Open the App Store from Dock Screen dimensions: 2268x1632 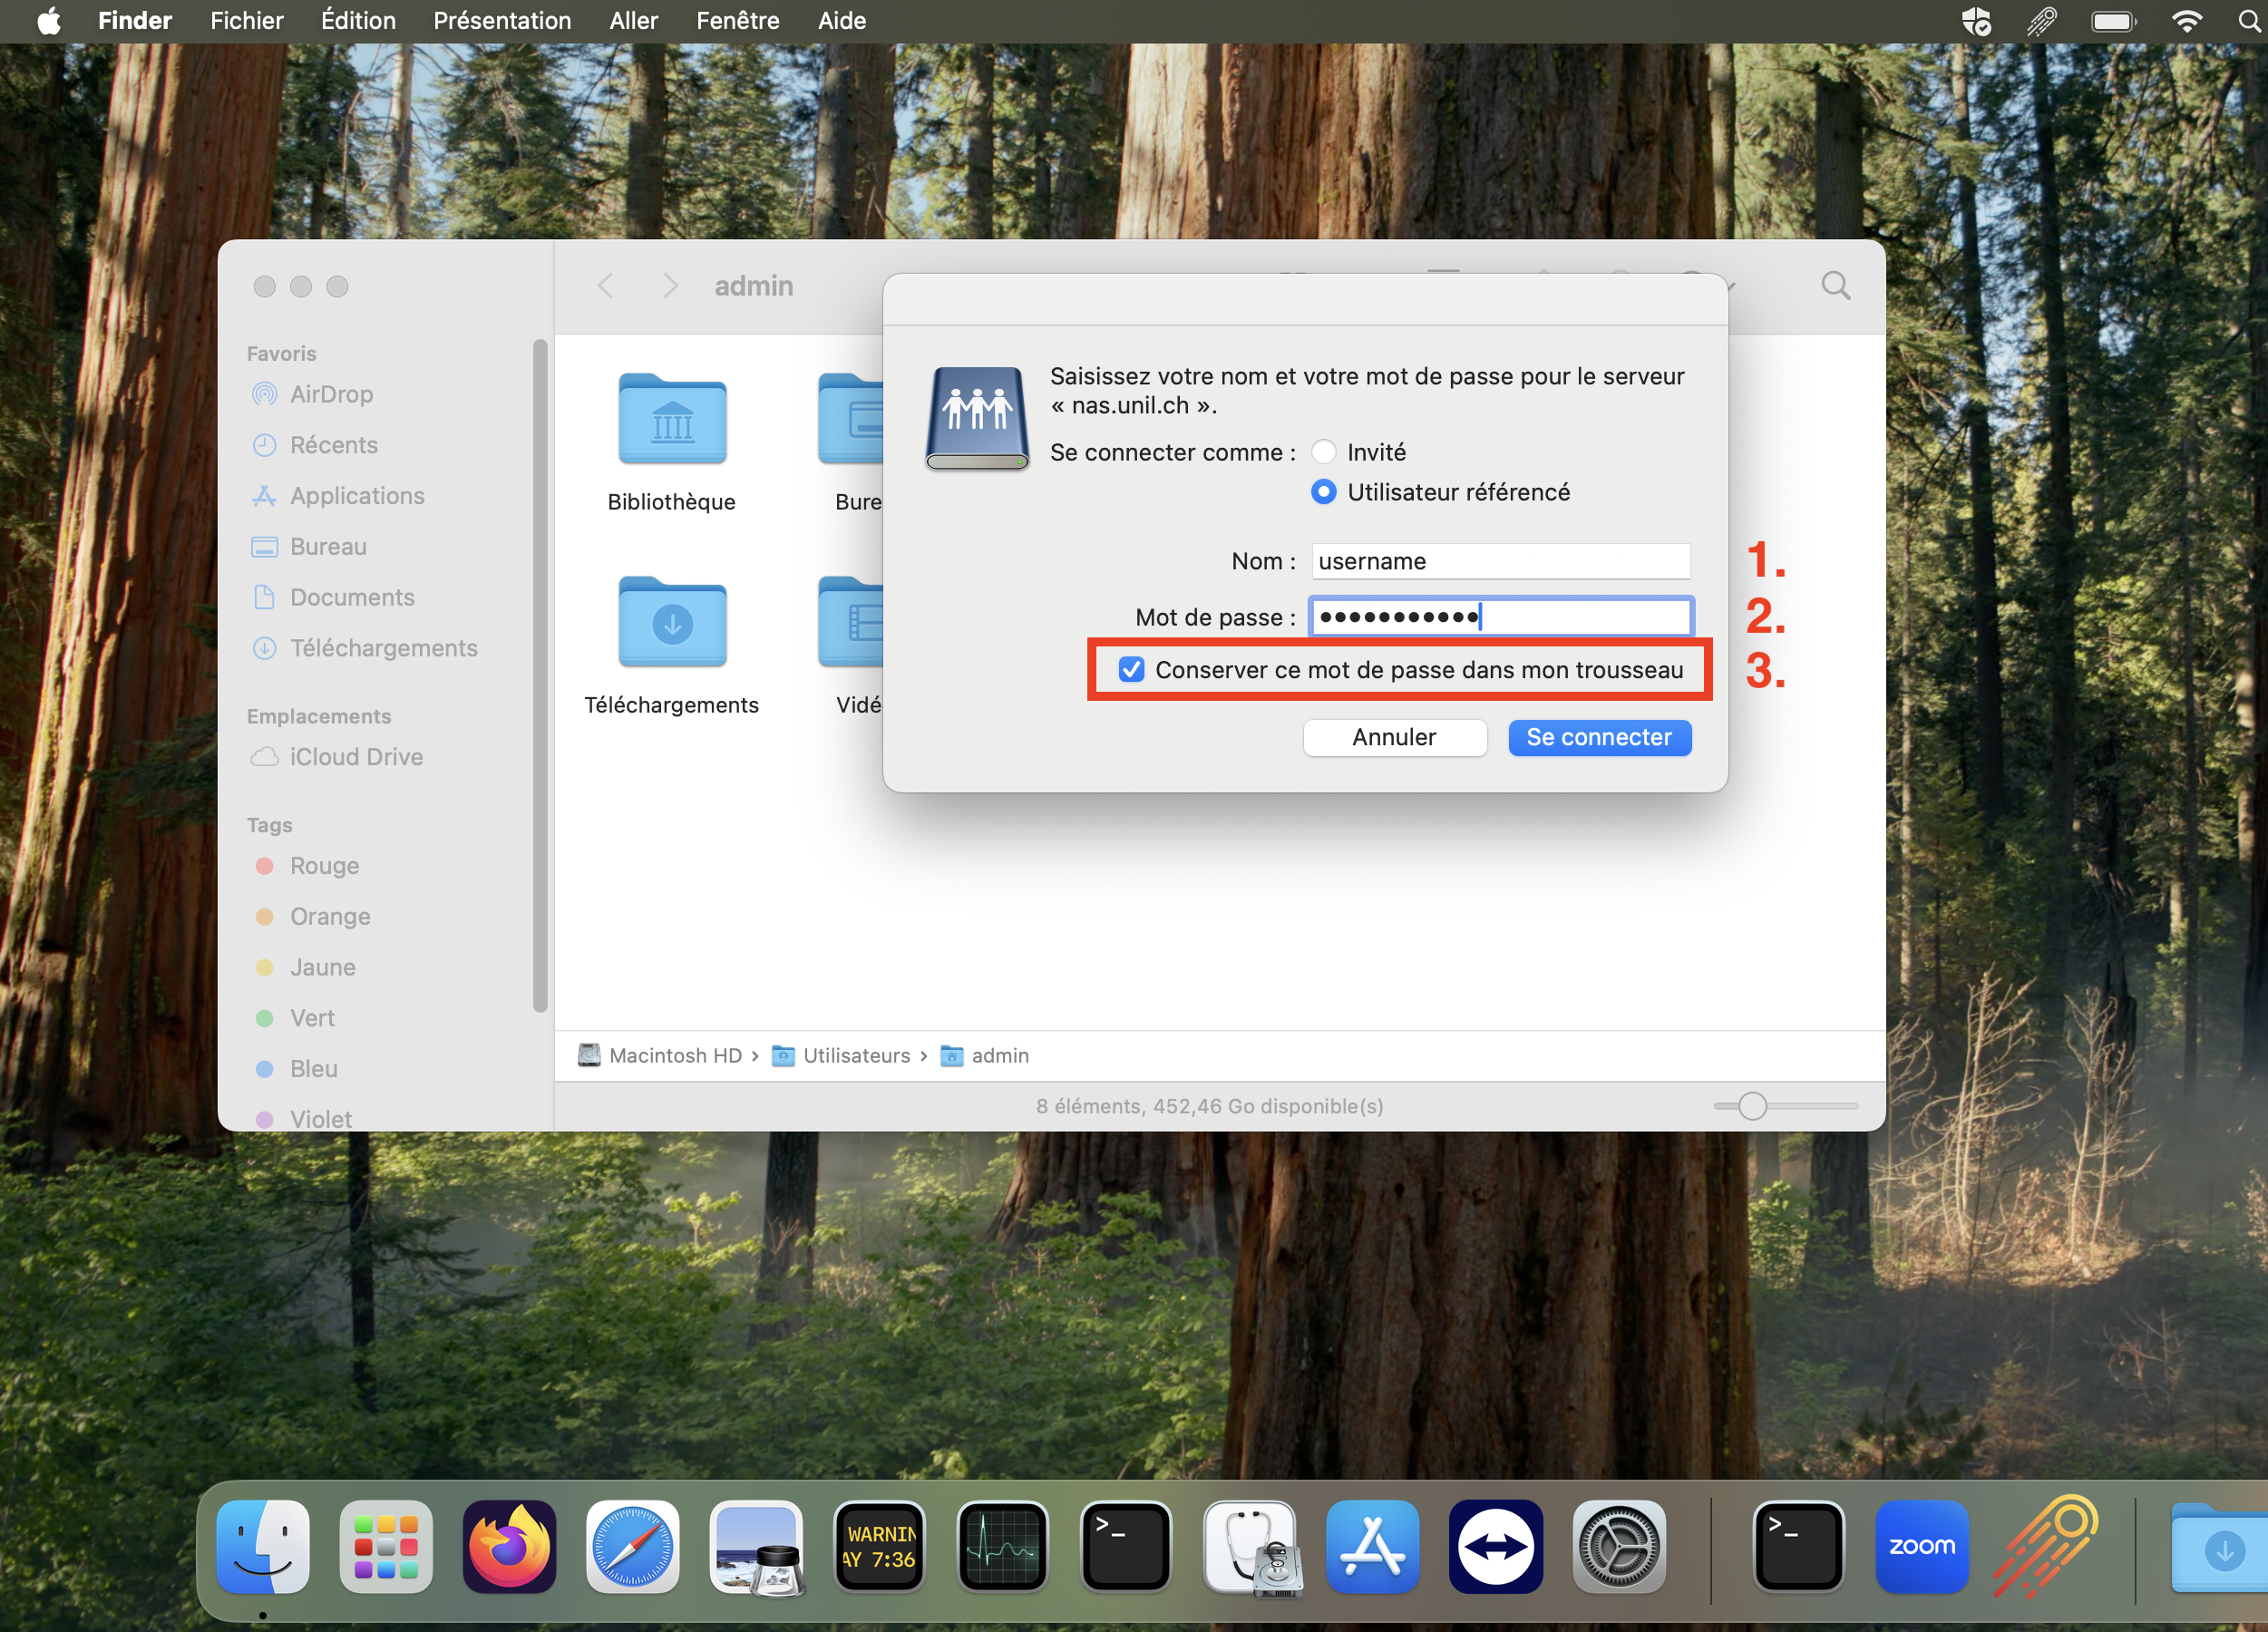(x=1372, y=1546)
